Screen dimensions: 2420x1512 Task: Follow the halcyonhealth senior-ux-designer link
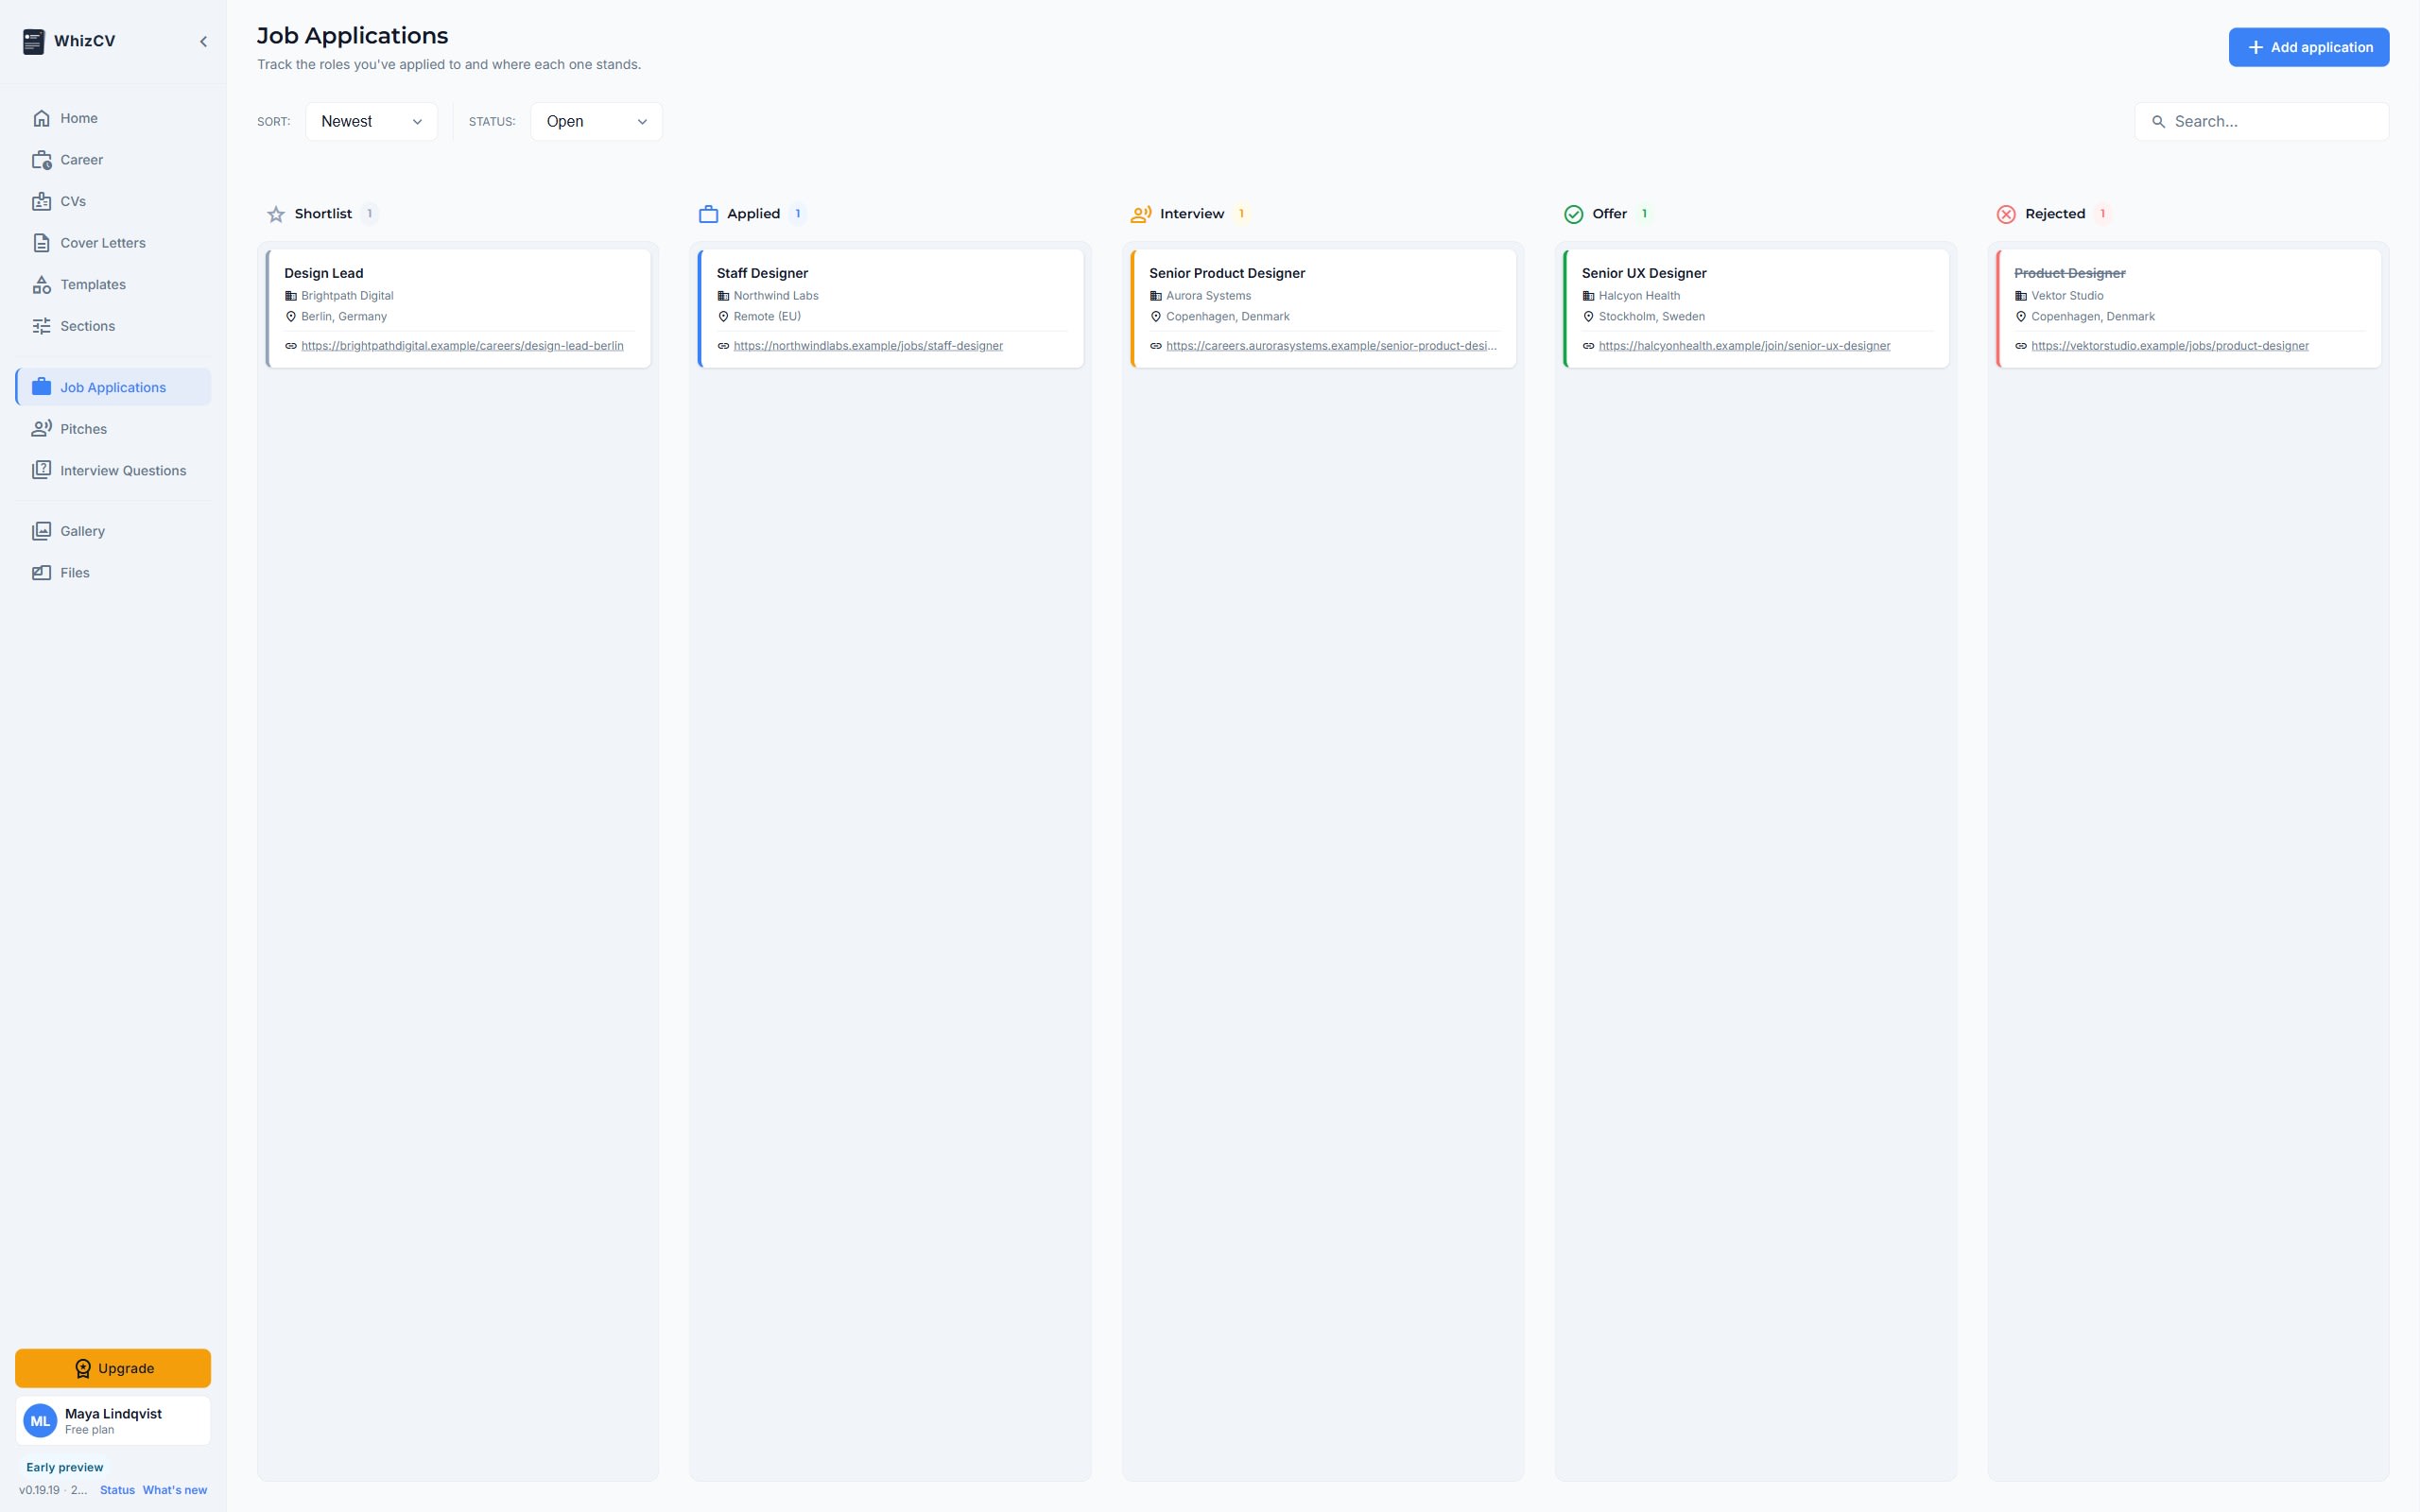pyautogui.click(x=1744, y=346)
